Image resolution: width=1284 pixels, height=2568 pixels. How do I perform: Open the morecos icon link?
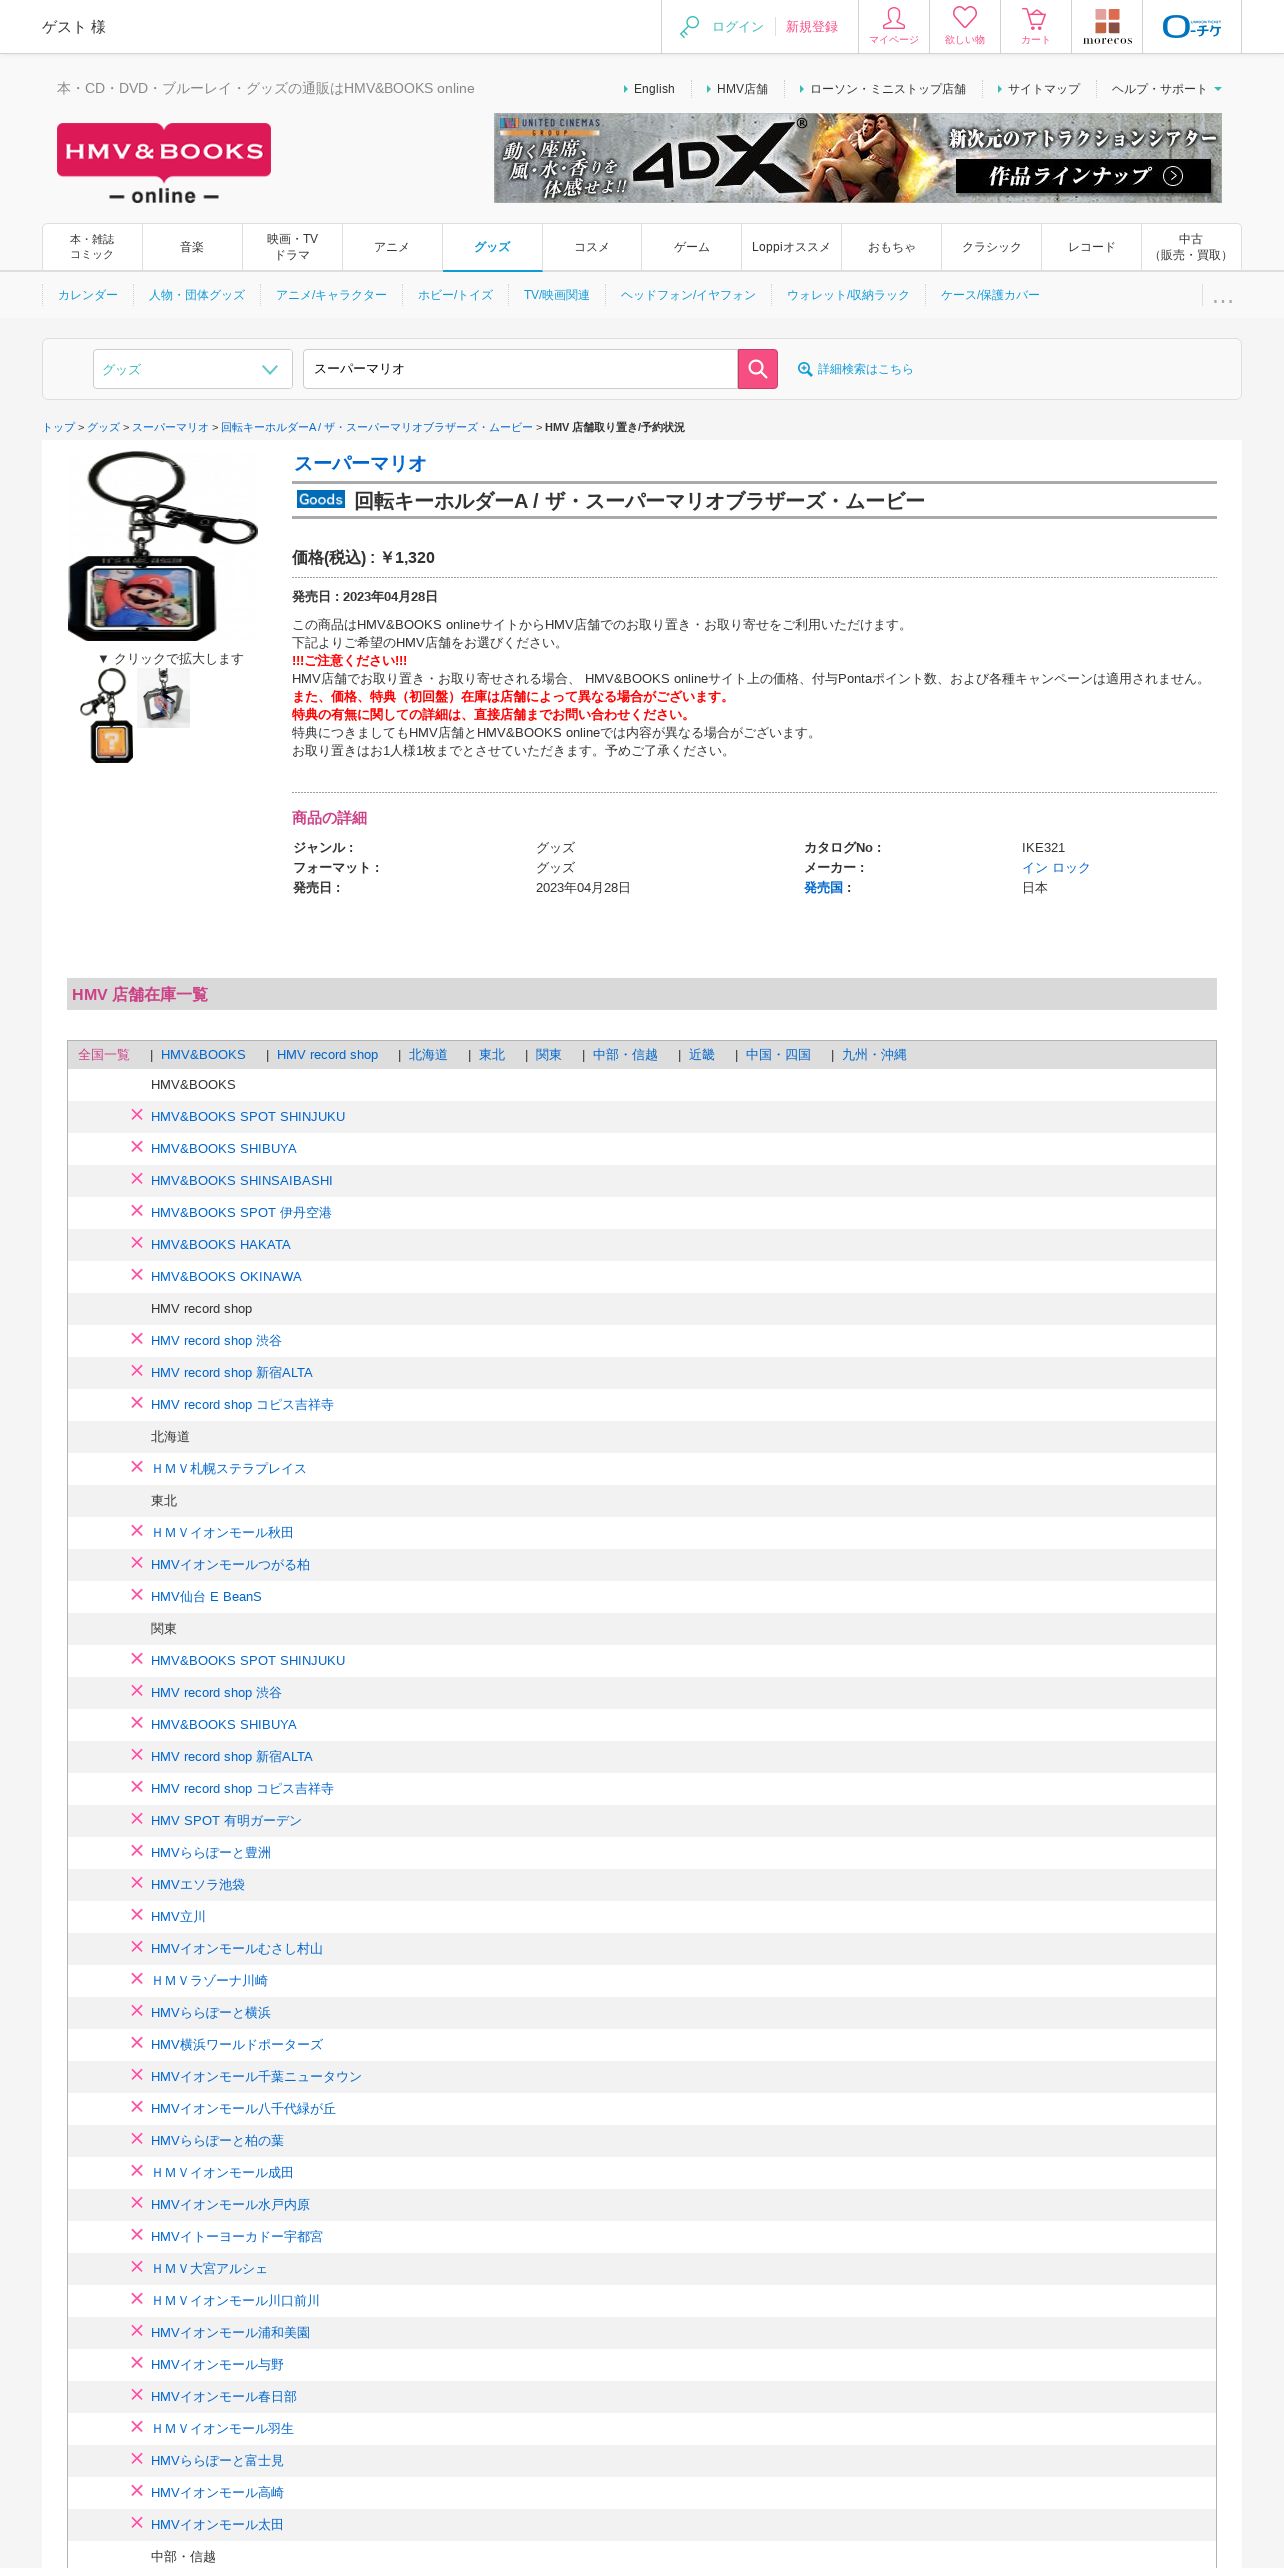tap(1107, 26)
